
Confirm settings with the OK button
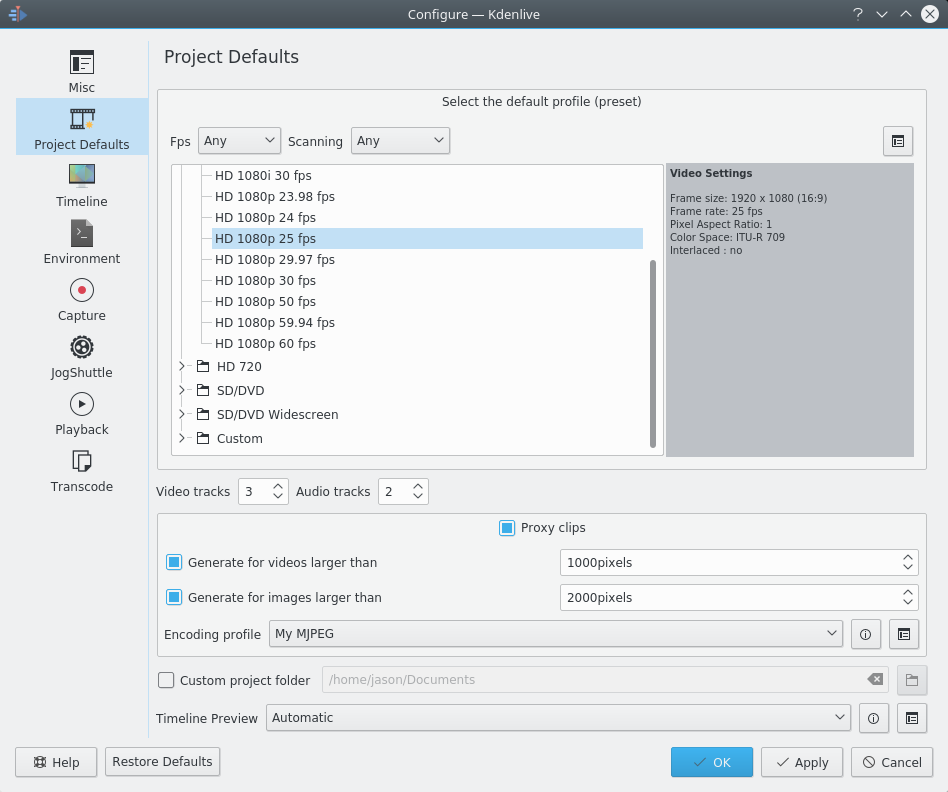(x=712, y=762)
